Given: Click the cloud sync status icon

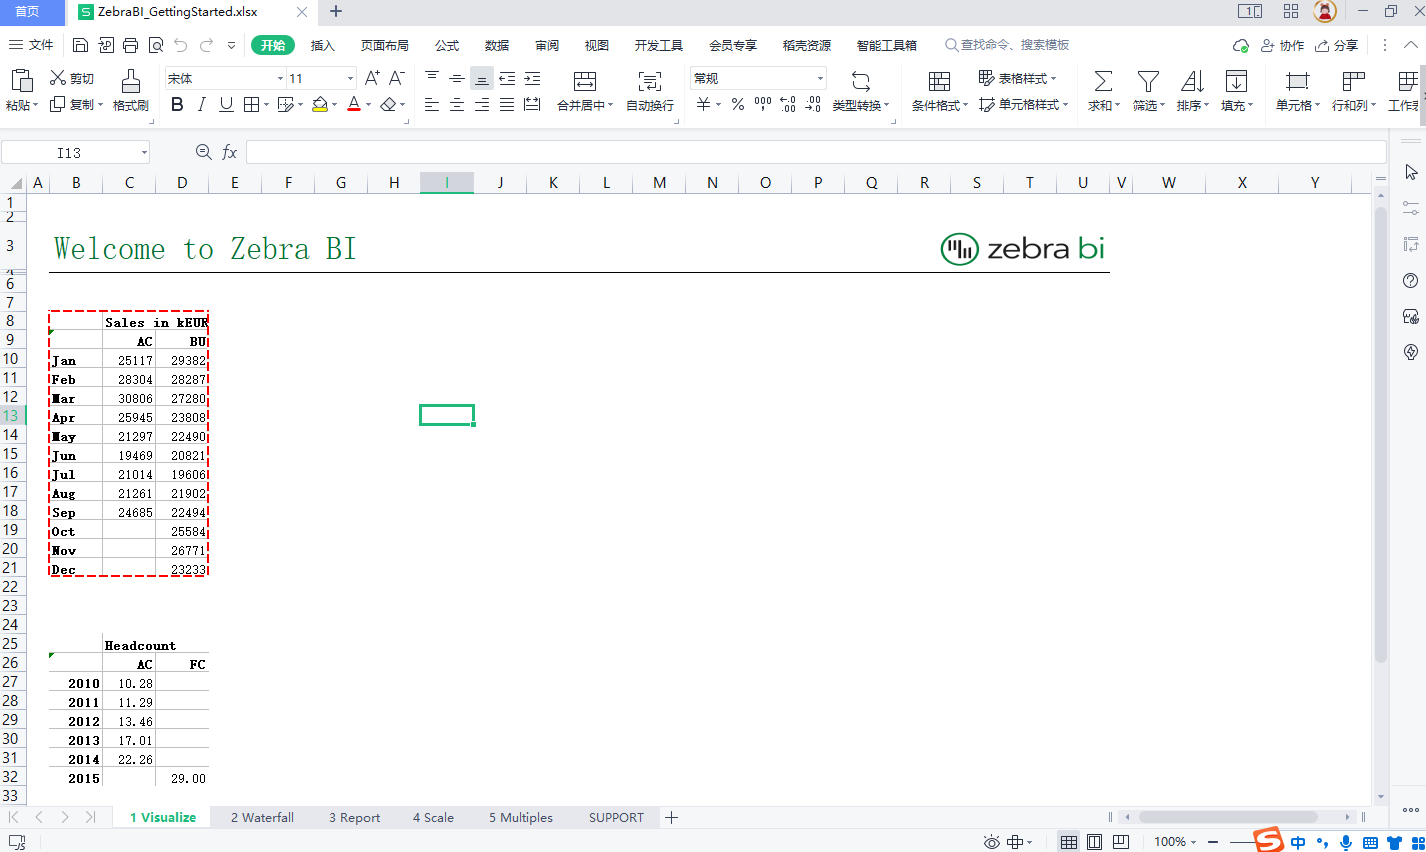Looking at the screenshot, I should tap(1241, 45).
